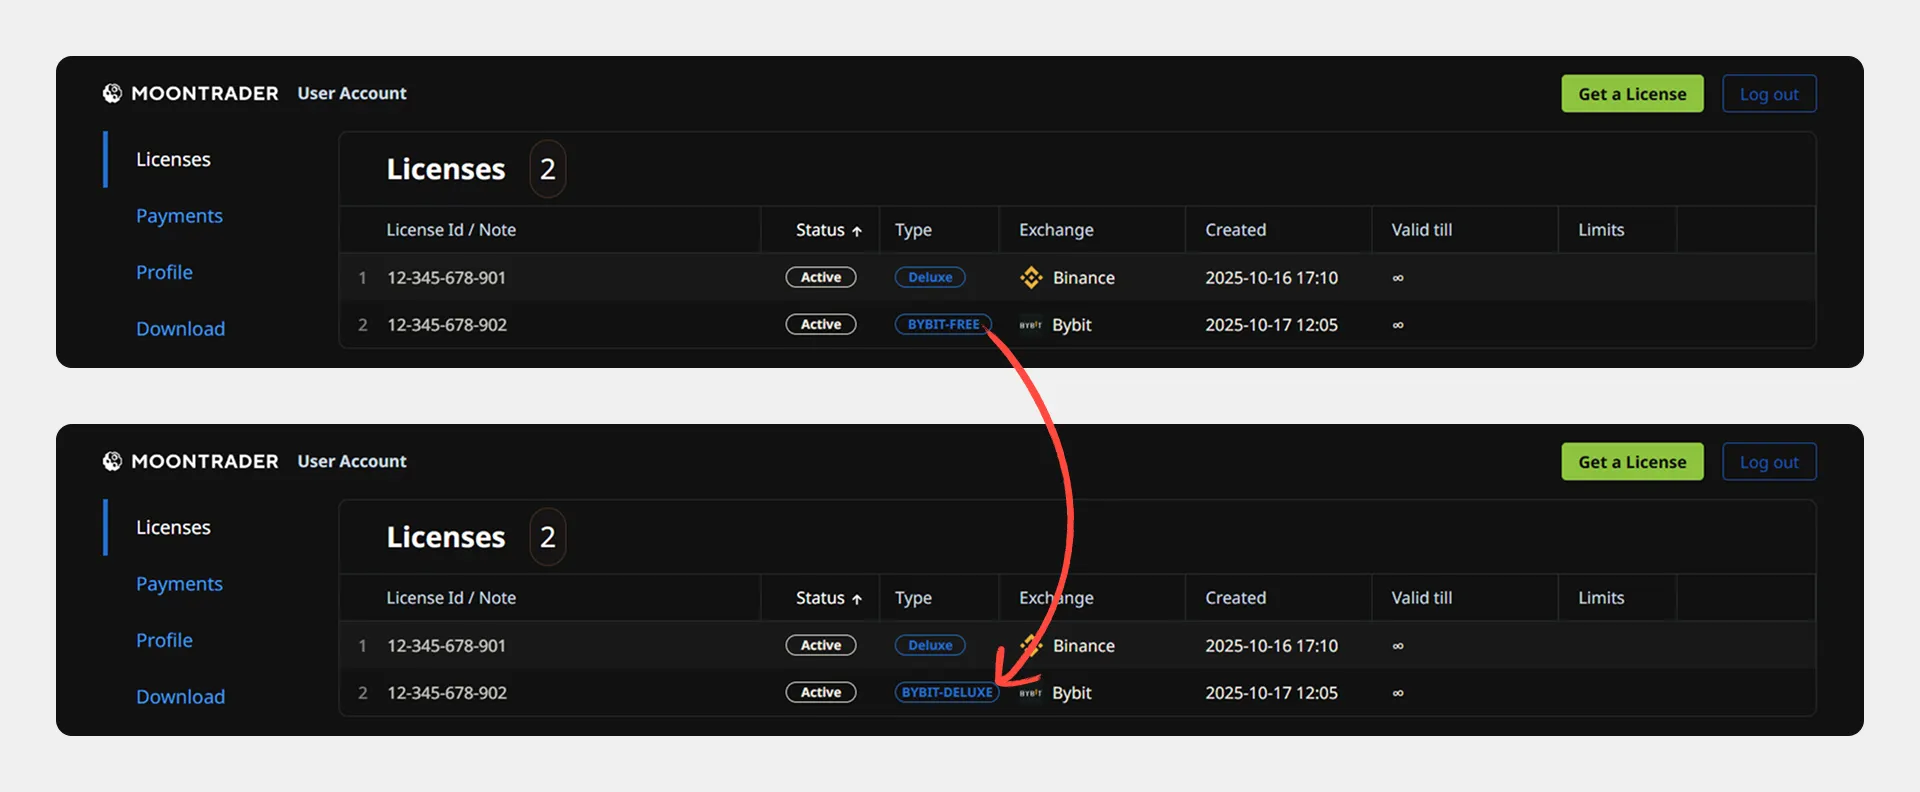Select Licenses in the lower panel sidebar

[173, 527]
